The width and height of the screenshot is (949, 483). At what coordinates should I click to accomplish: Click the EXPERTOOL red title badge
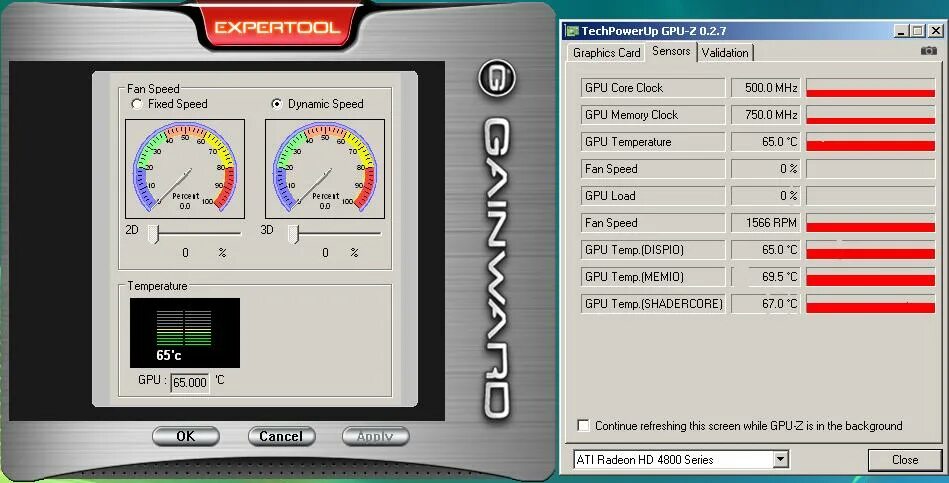pos(278,27)
